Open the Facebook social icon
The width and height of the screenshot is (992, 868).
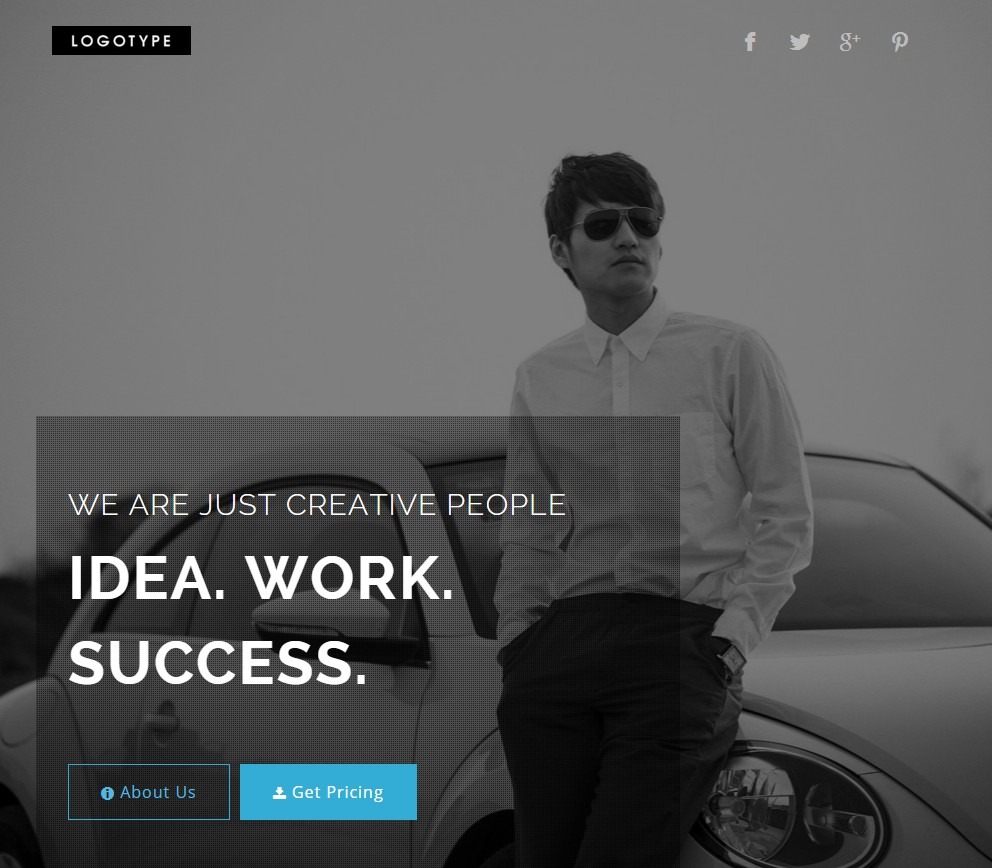(750, 42)
